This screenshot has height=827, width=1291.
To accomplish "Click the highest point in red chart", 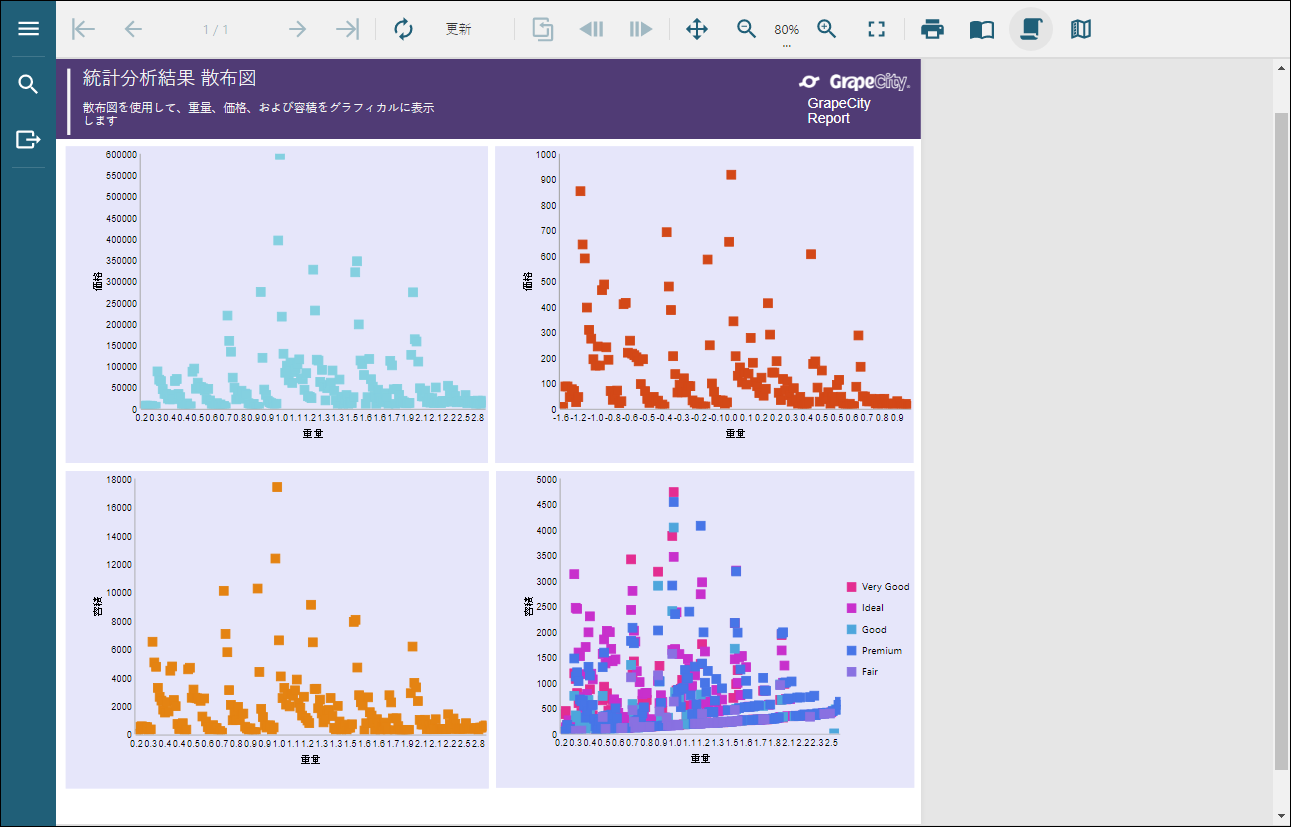I will (731, 175).
